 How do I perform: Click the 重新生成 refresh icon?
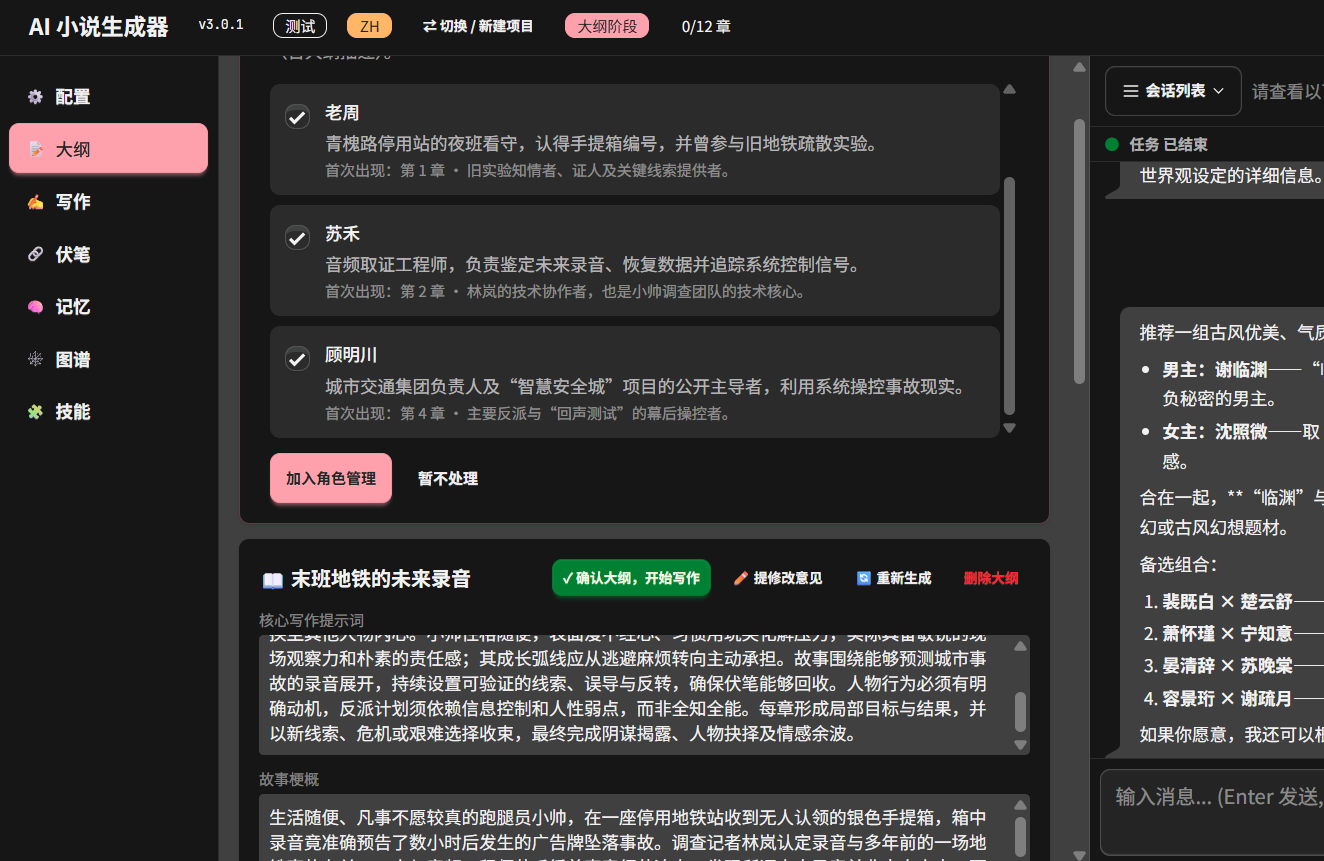pos(864,578)
